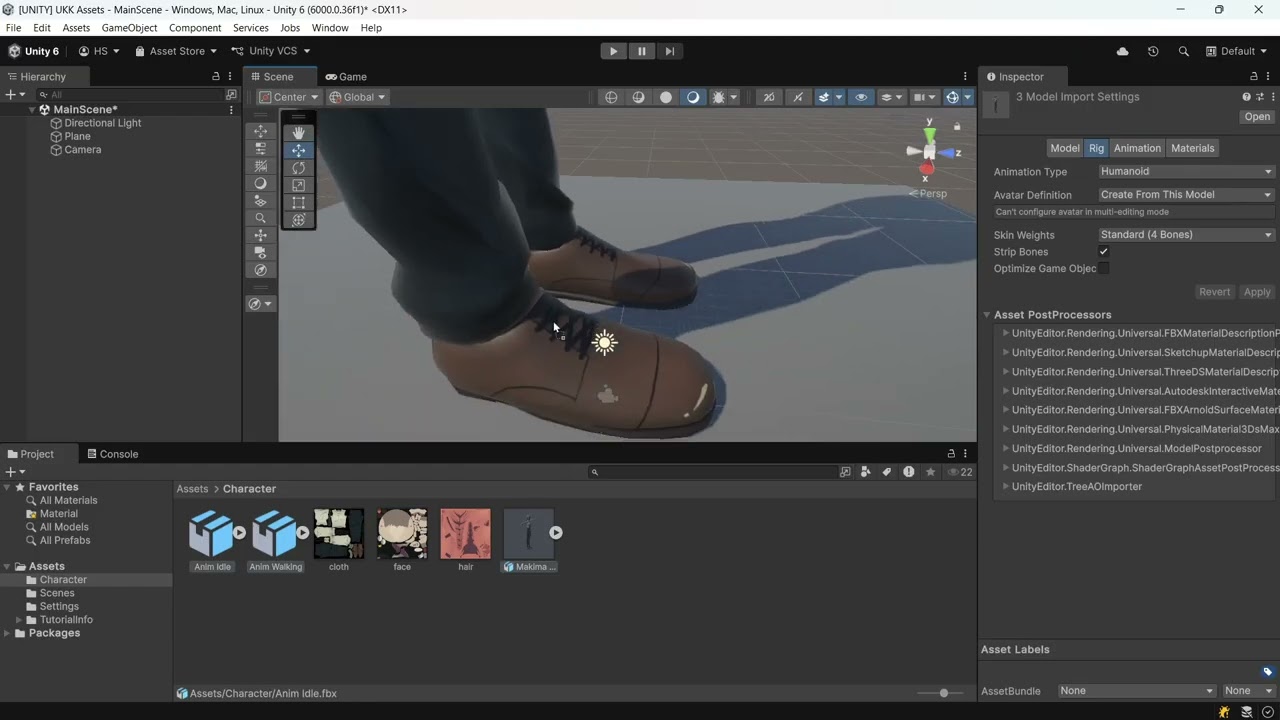The width and height of the screenshot is (1280, 720).
Task: Adjust the project icon size slider
Action: pos(943,693)
